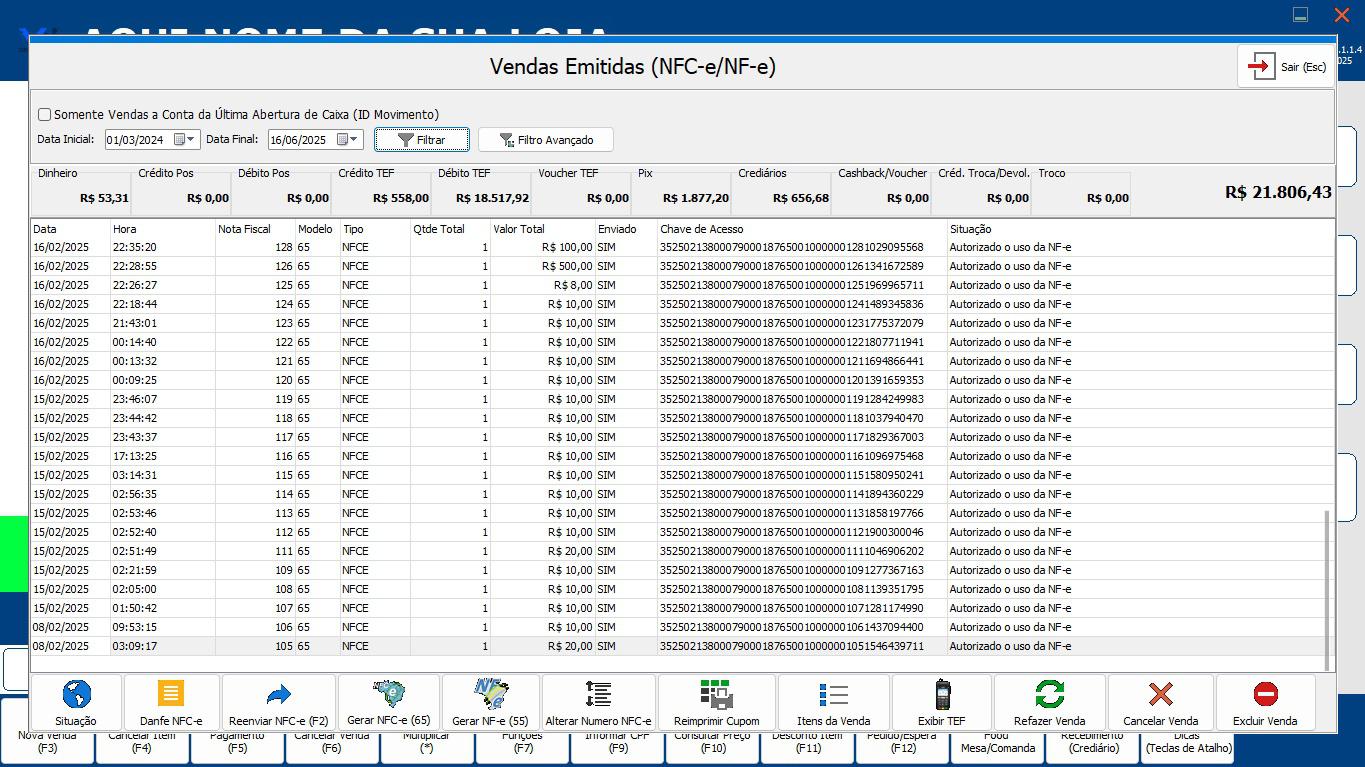Click the Filtrar button

(x=422, y=140)
